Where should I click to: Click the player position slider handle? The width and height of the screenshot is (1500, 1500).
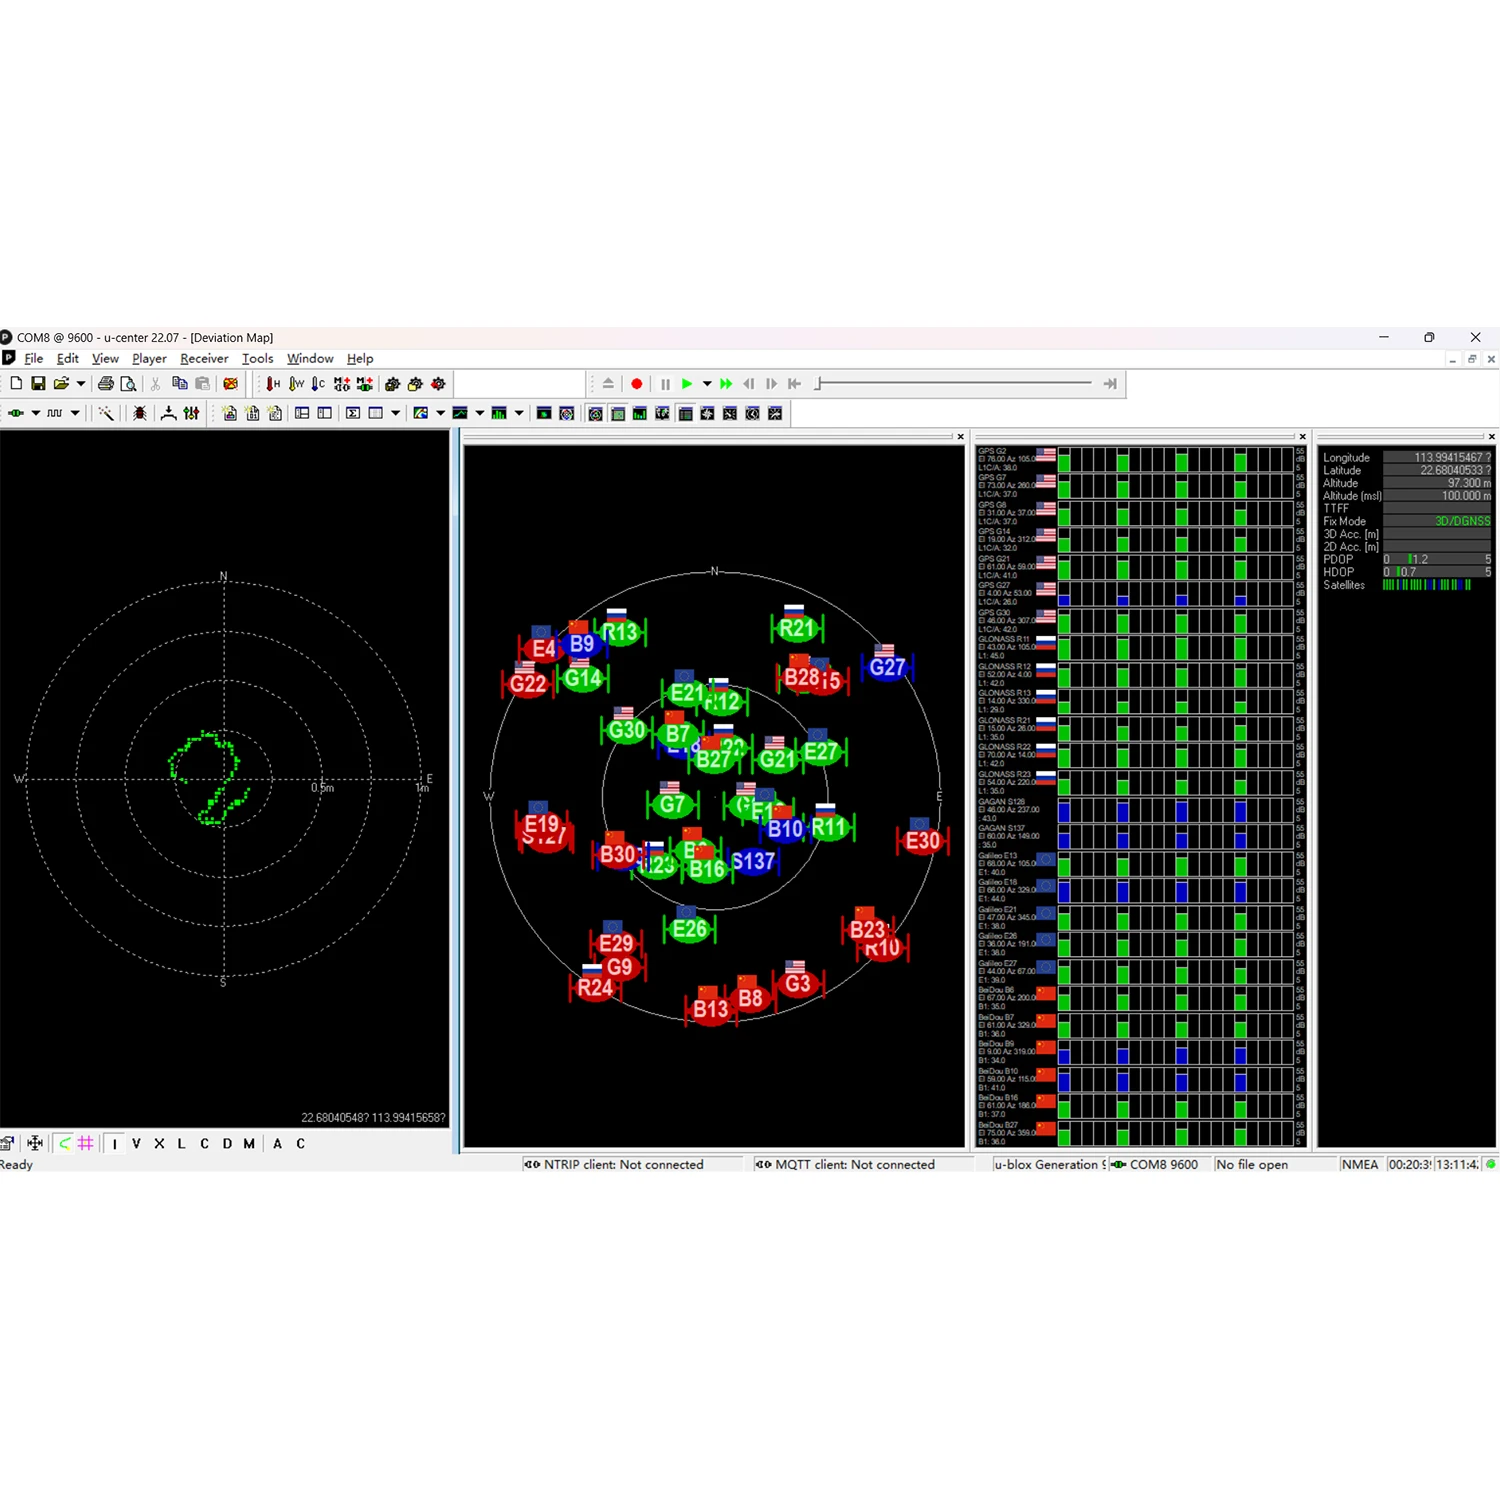point(818,384)
